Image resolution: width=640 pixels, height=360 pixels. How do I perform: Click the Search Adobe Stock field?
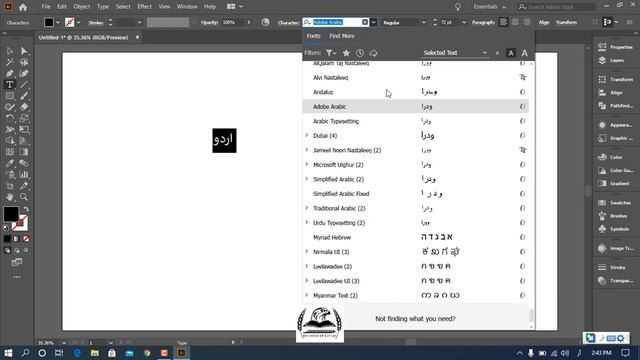point(556,7)
